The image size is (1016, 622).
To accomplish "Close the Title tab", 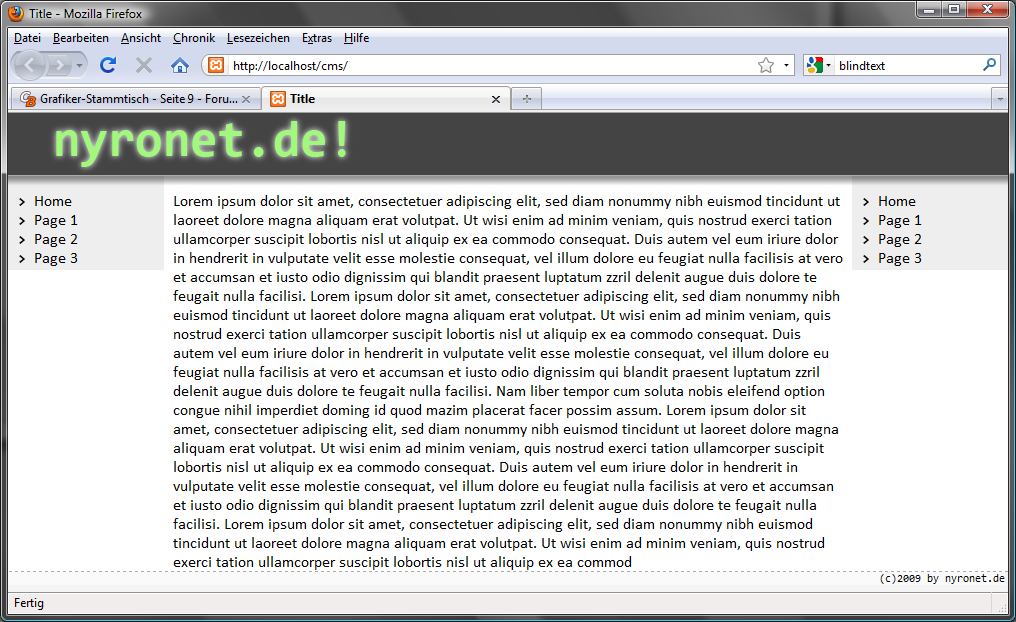I will click(496, 99).
